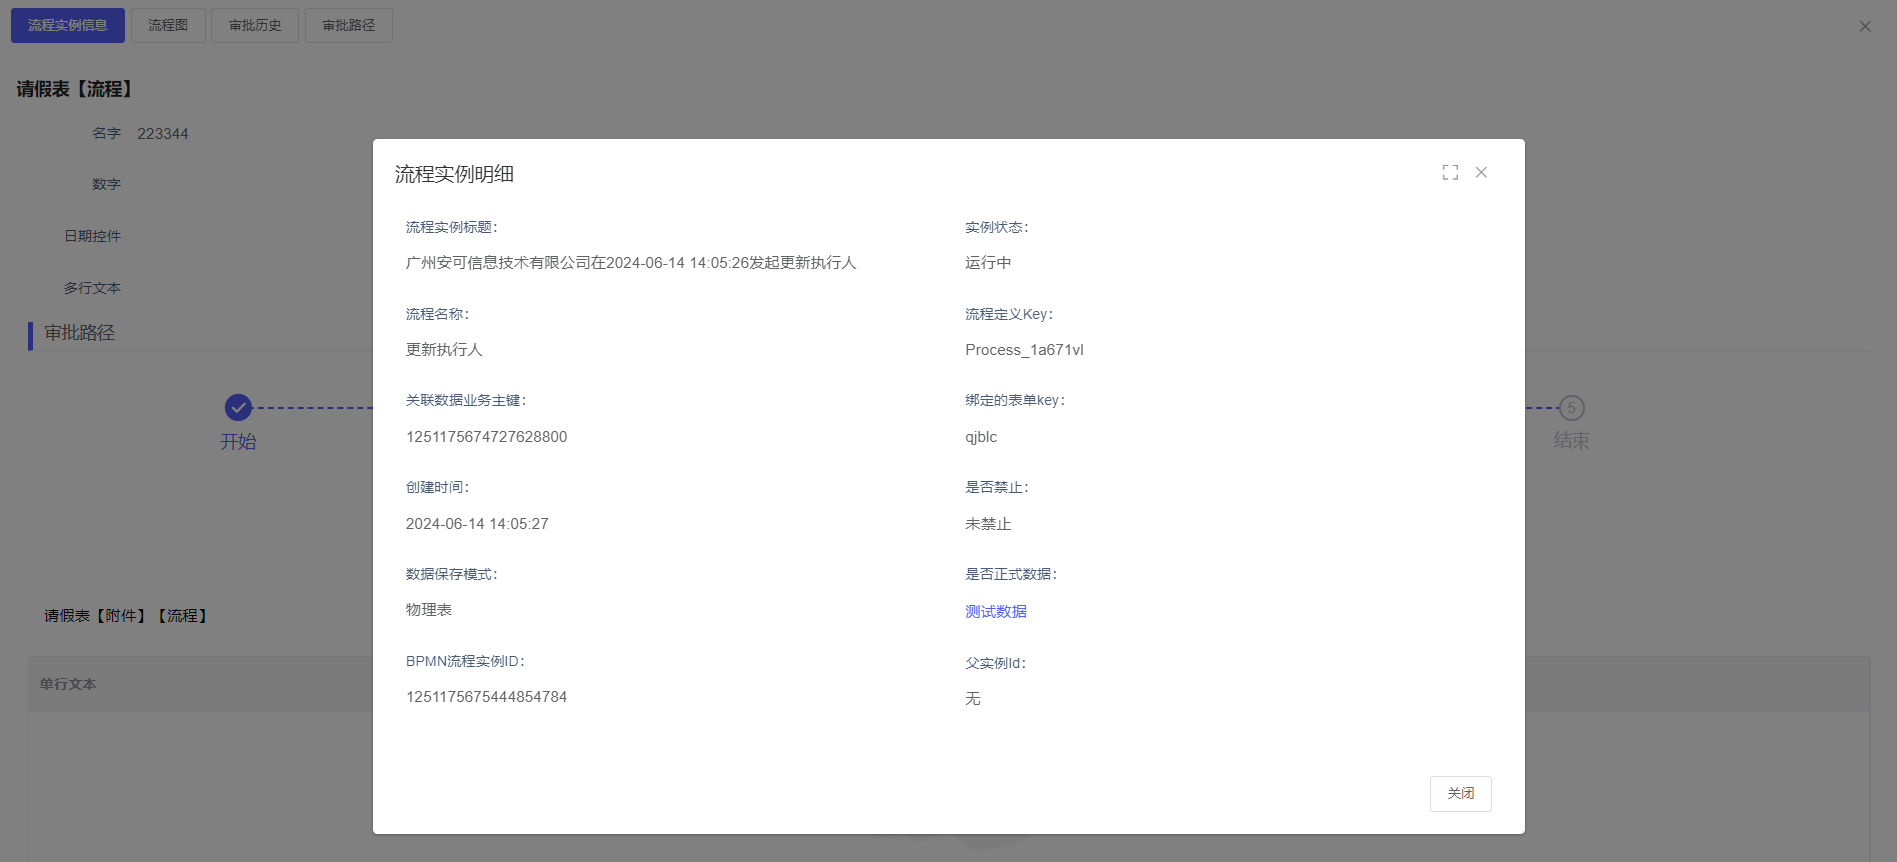Maximize the 流程实例明细 dialog to fullscreen
1897x862 pixels.
pos(1450,173)
